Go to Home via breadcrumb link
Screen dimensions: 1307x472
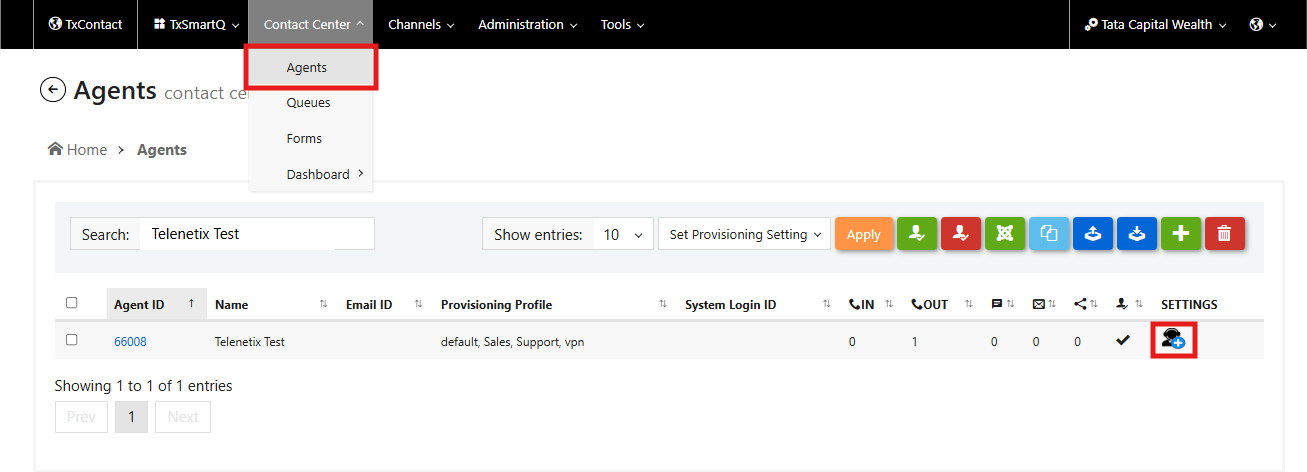[x=87, y=149]
